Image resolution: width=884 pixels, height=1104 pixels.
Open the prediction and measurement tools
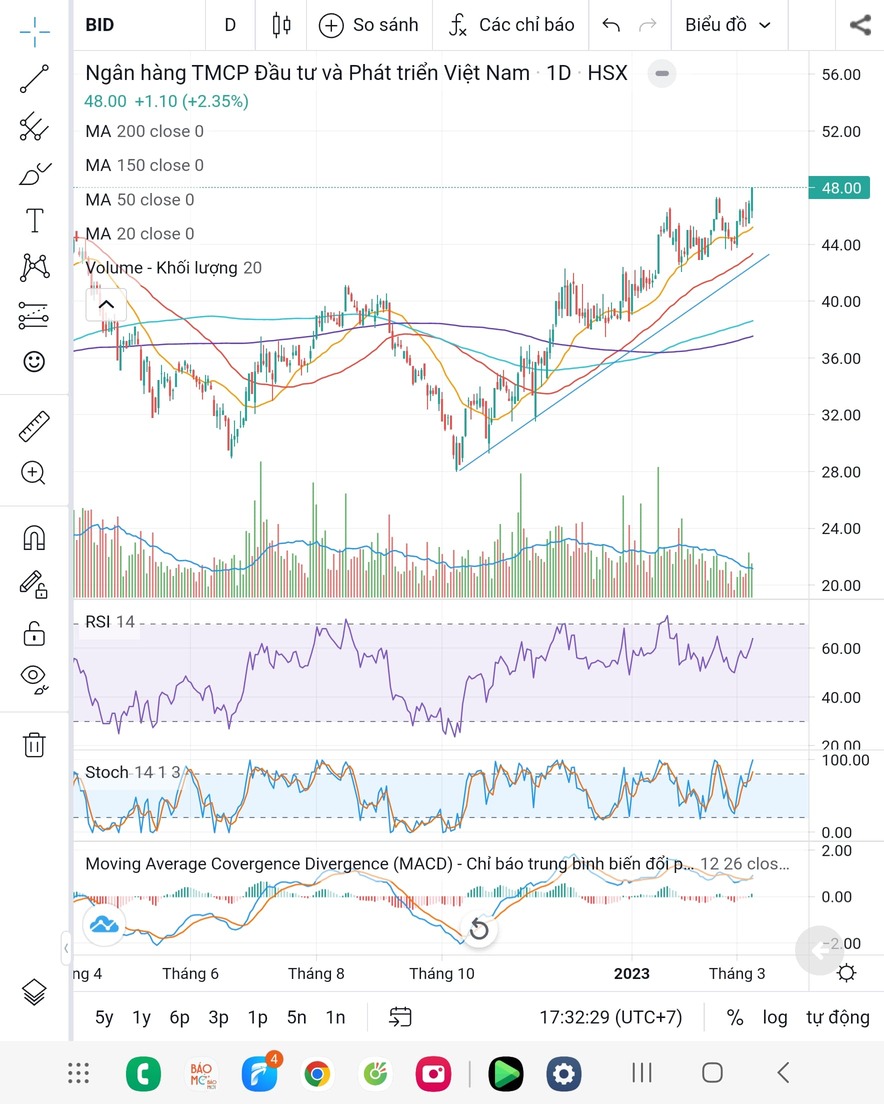(x=34, y=315)
